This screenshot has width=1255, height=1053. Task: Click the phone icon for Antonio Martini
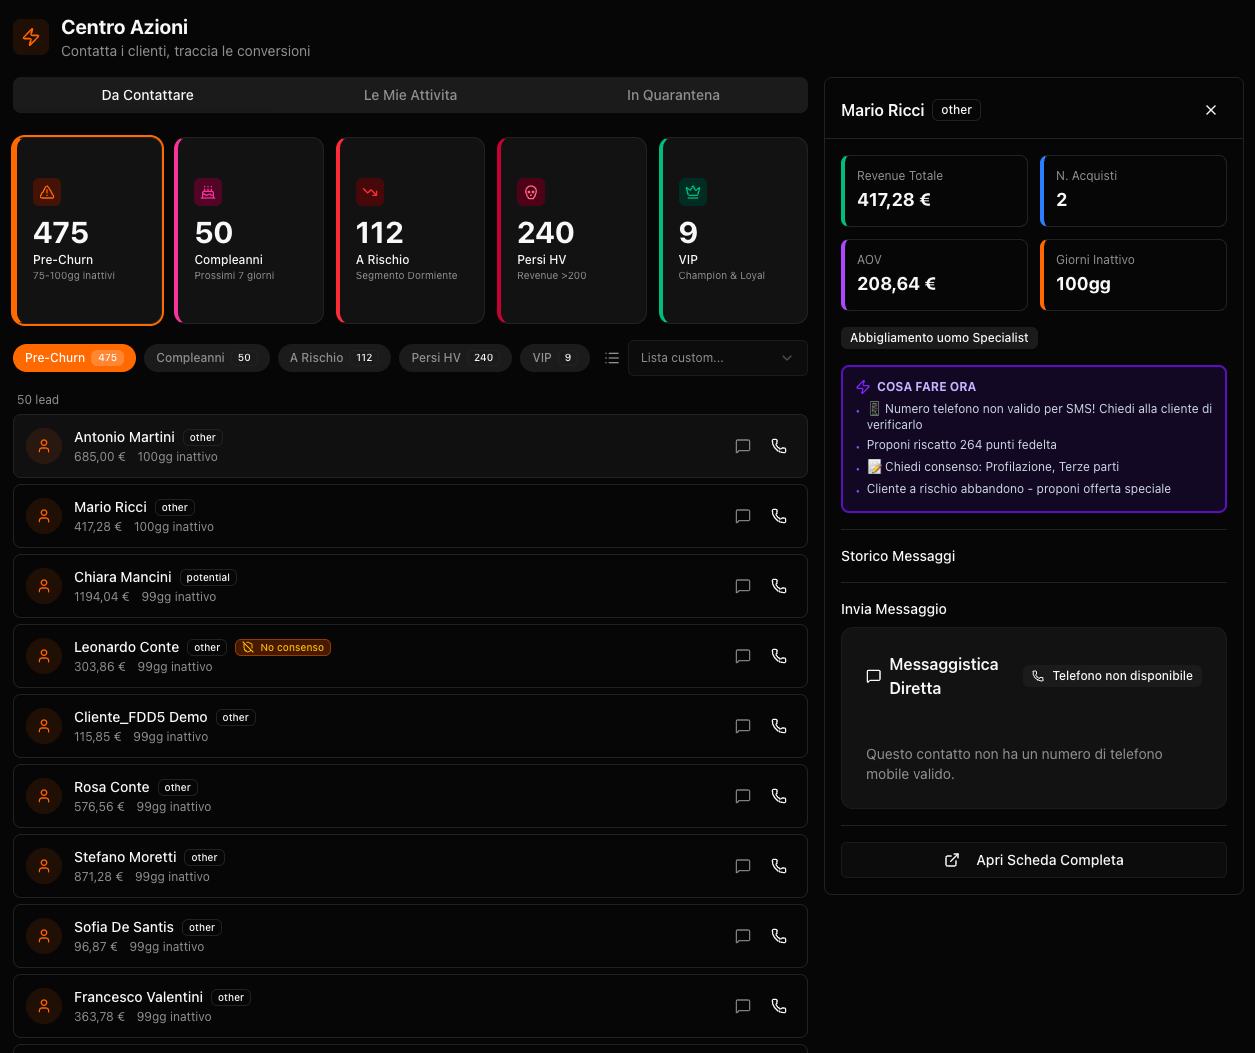click(x=779, y=446)
